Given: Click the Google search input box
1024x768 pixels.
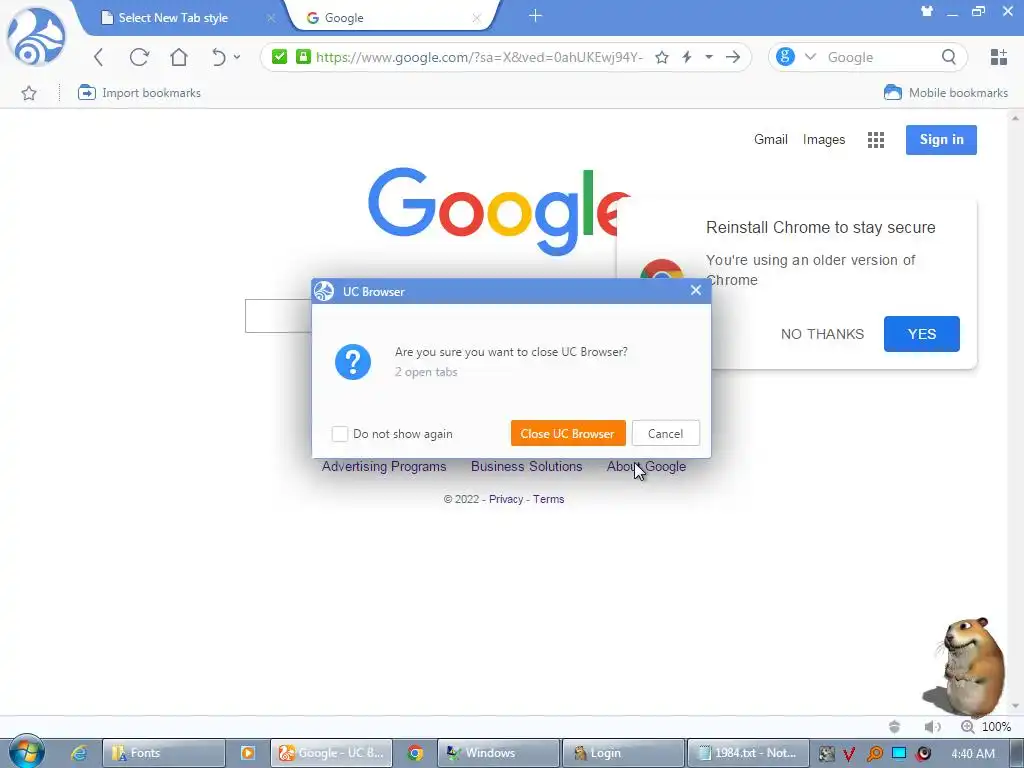Looking at the screenshot, I should pos(279,316).
